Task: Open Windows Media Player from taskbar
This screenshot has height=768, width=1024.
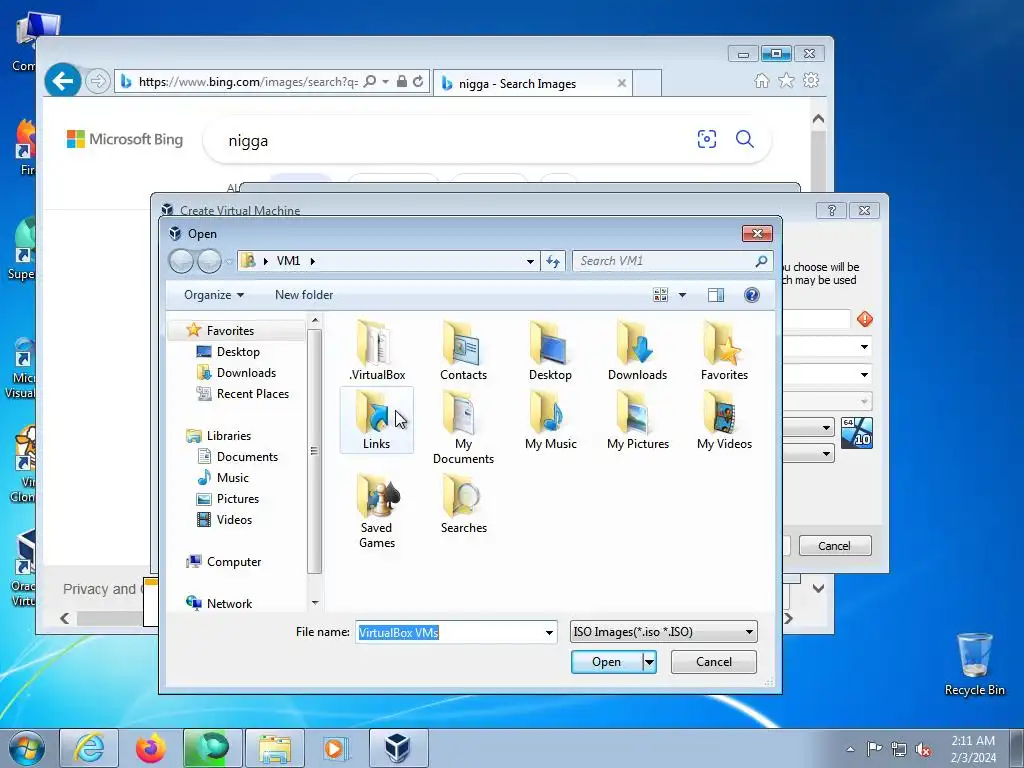Action: [x=337, y=748]
